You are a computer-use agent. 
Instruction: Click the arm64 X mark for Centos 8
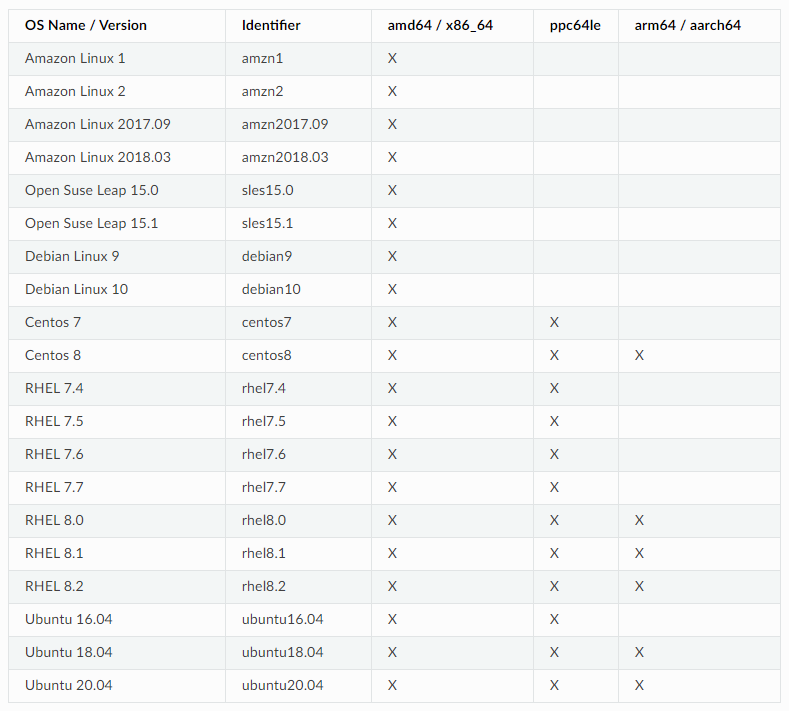[639, 355]
